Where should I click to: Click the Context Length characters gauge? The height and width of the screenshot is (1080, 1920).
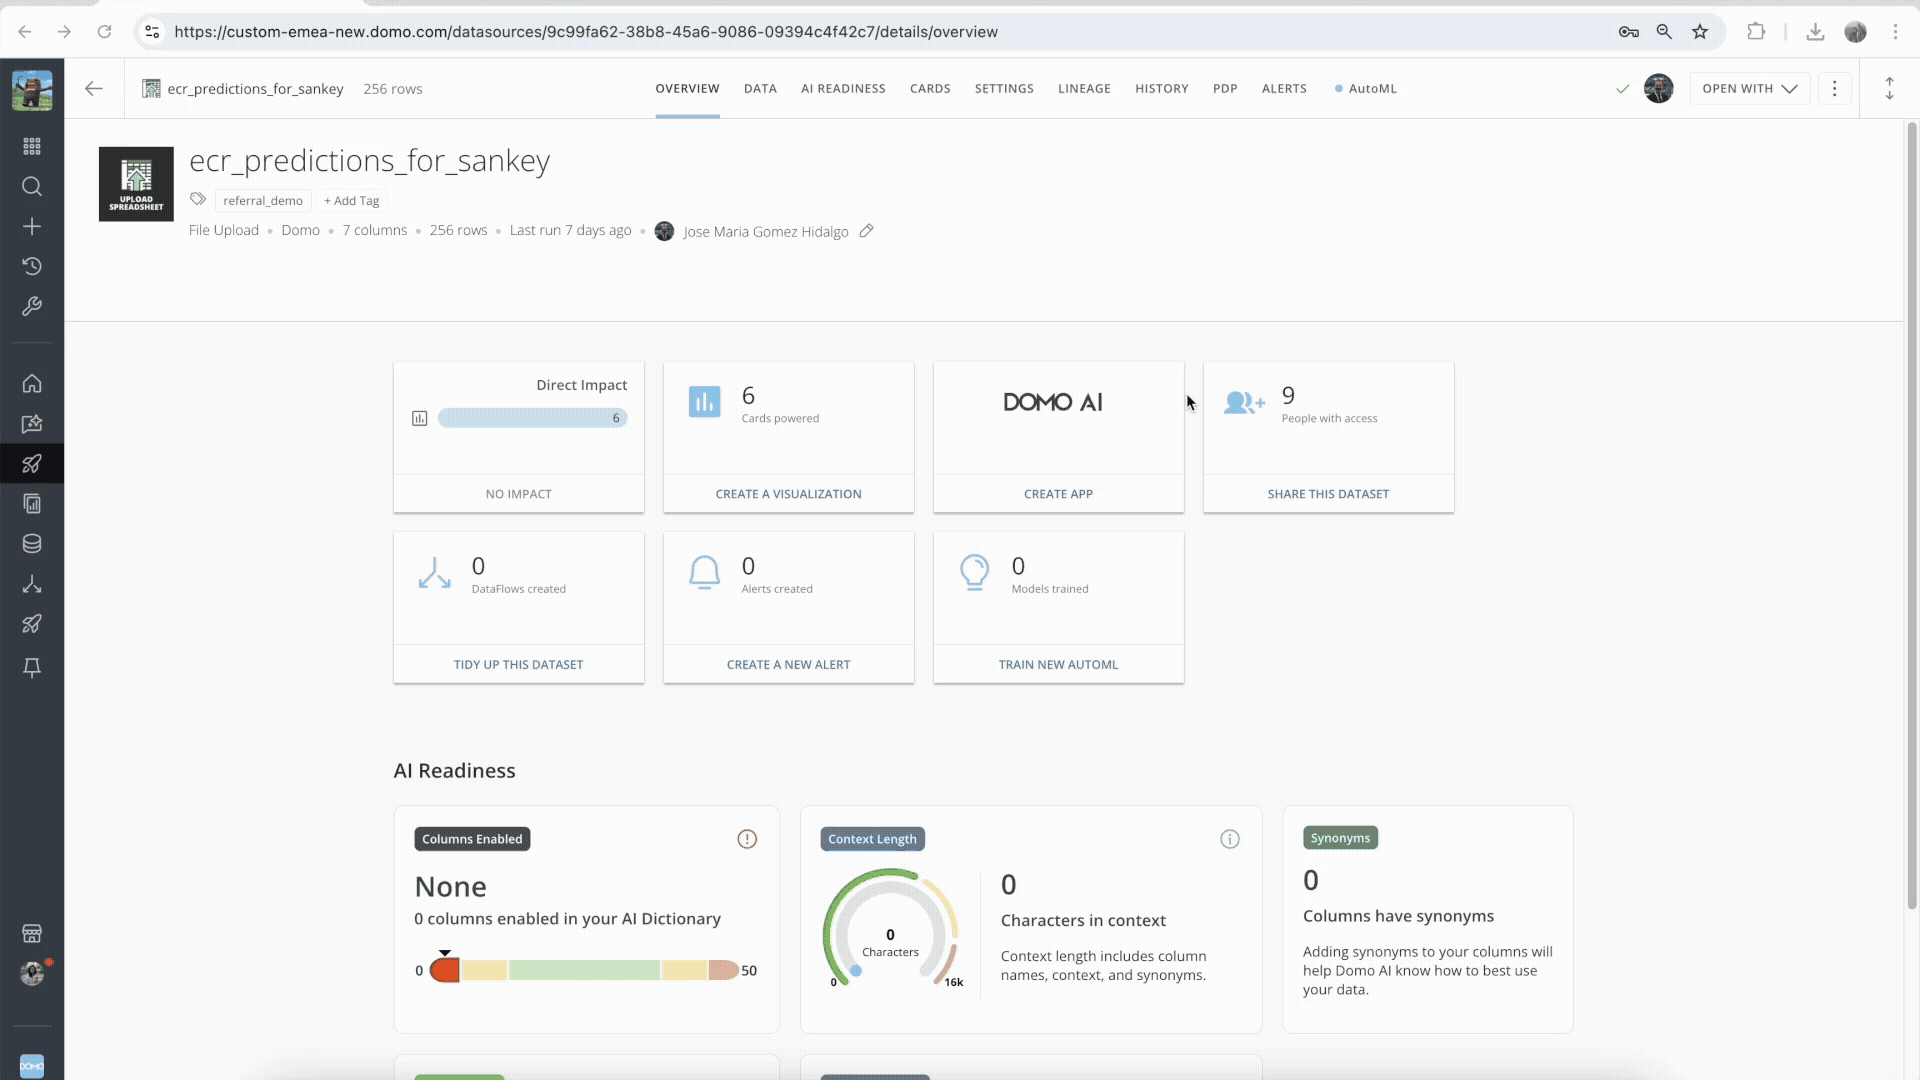[x=890, y=929]
